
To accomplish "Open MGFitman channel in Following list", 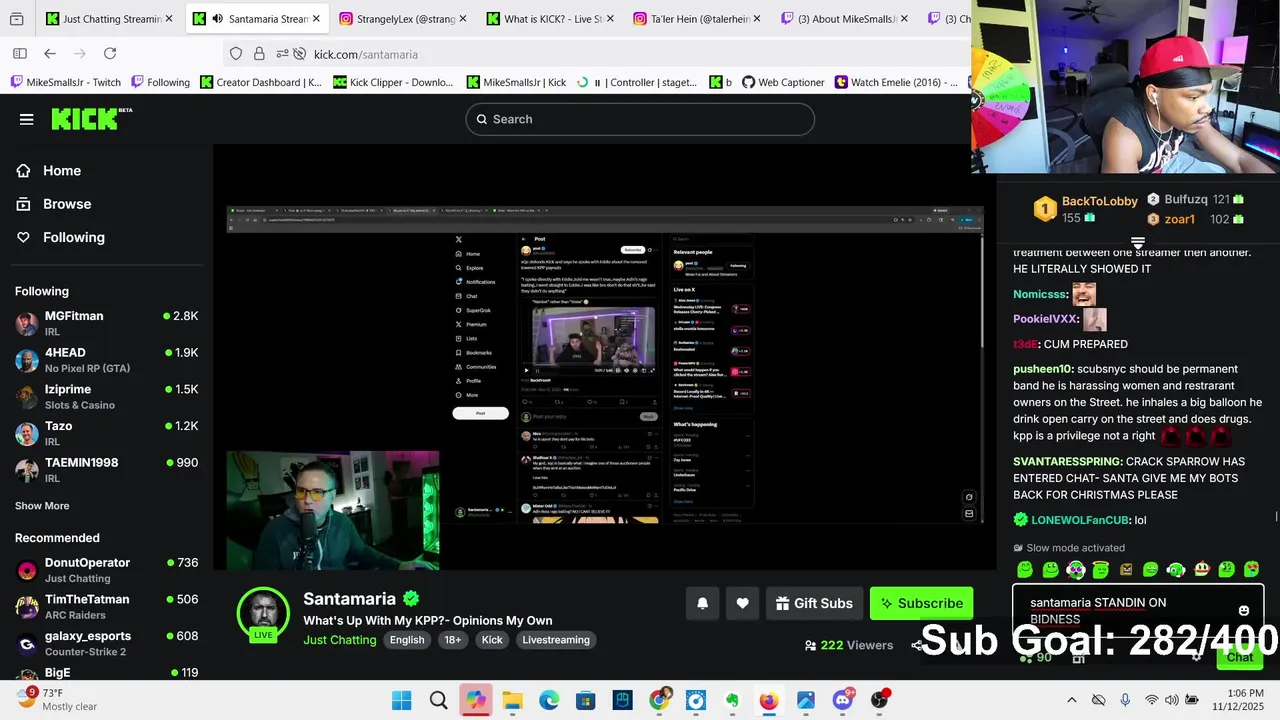I will (x=107, y=323).
